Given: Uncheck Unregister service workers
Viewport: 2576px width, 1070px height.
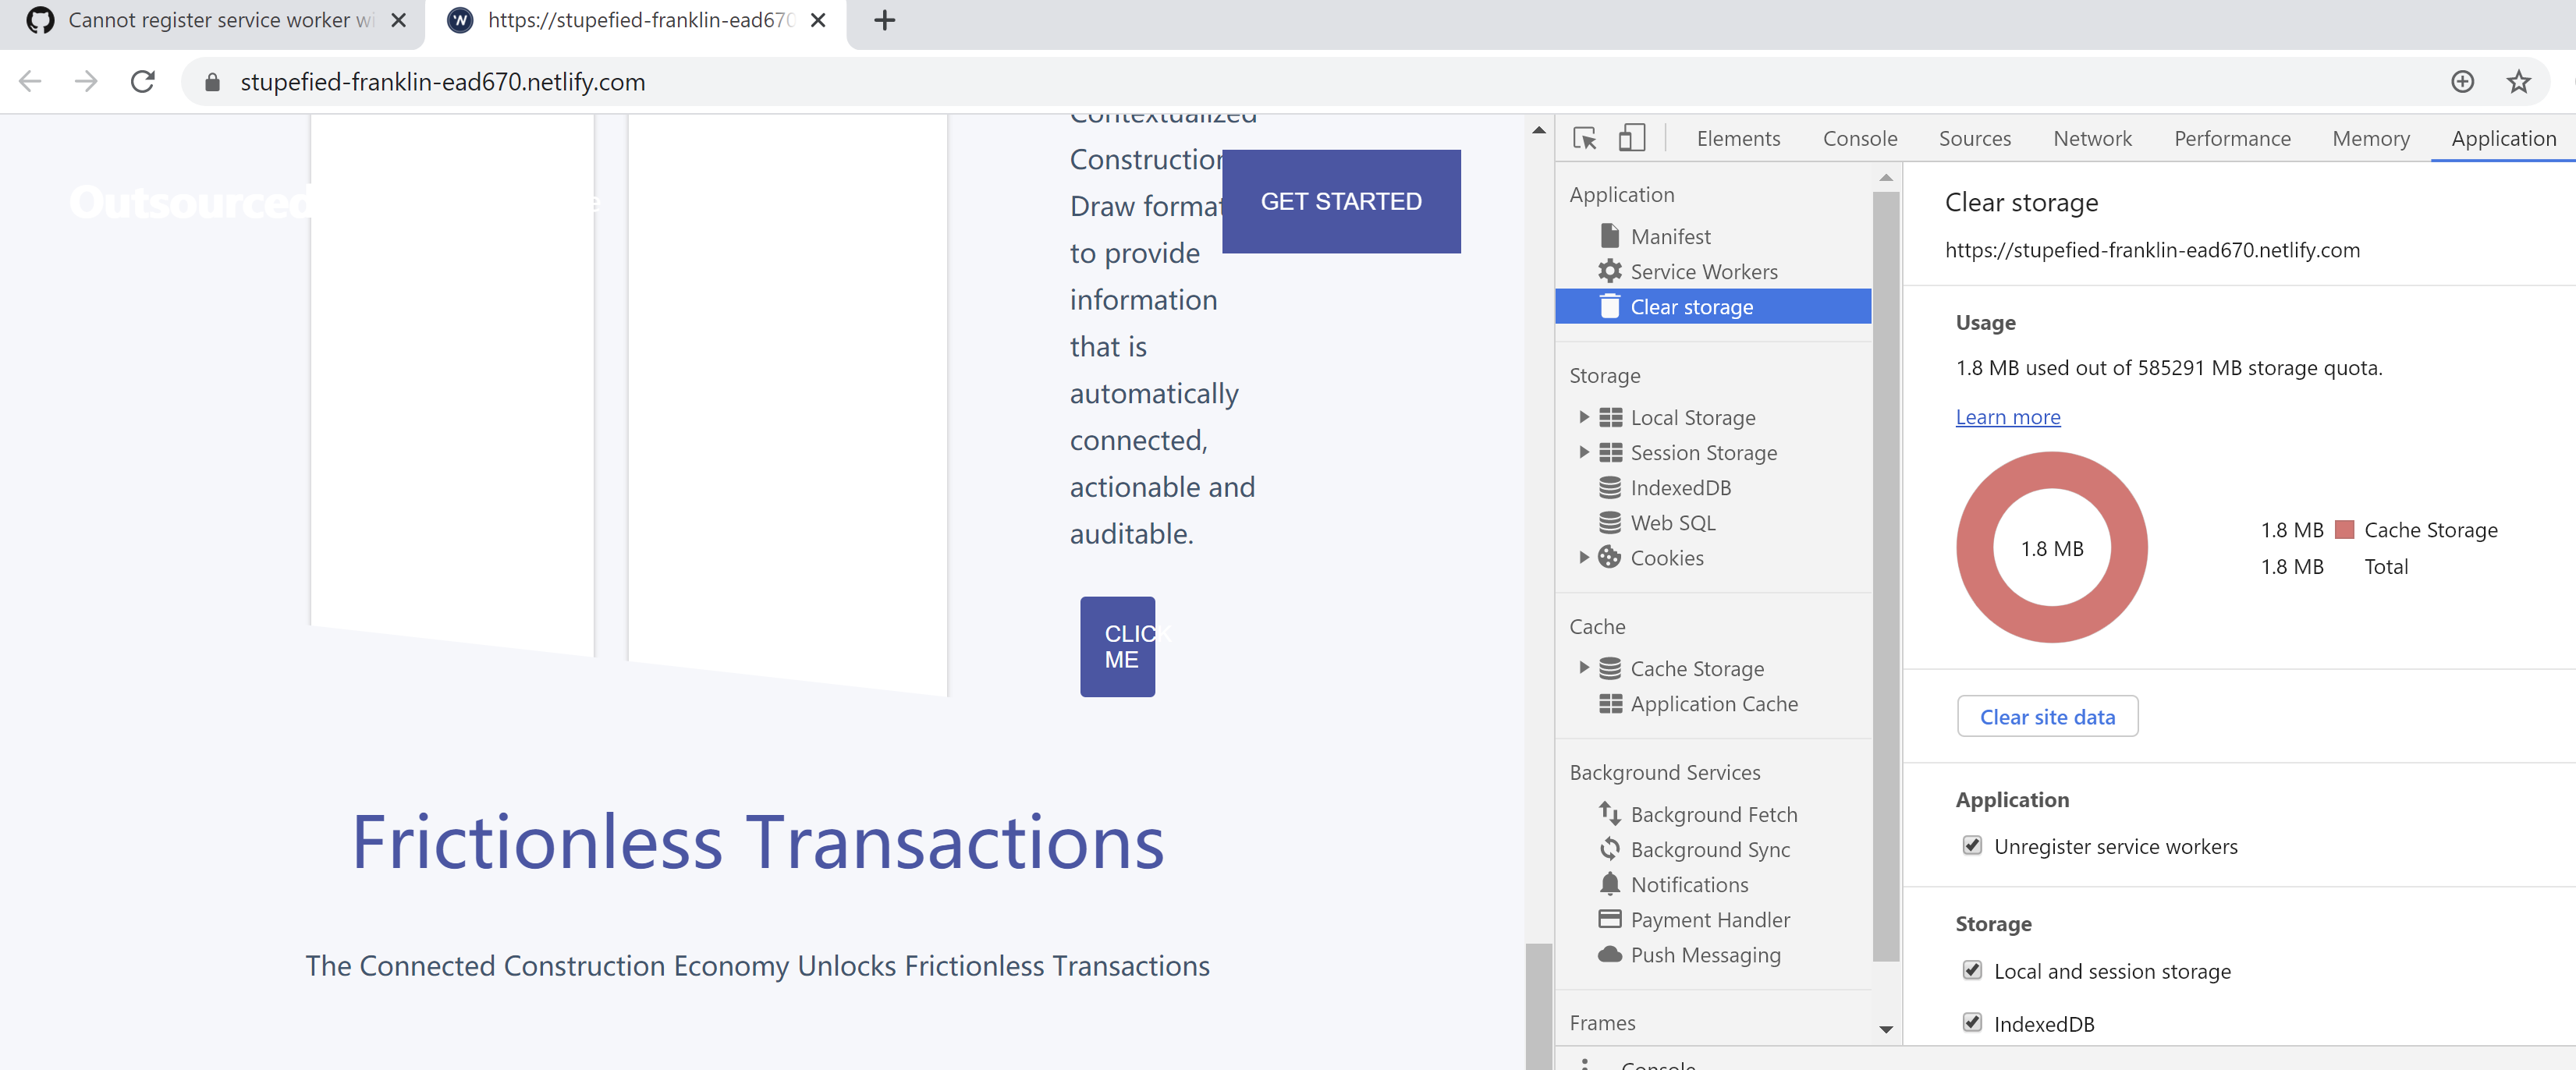Looking at the screenshot, I should coord(1971,846).
